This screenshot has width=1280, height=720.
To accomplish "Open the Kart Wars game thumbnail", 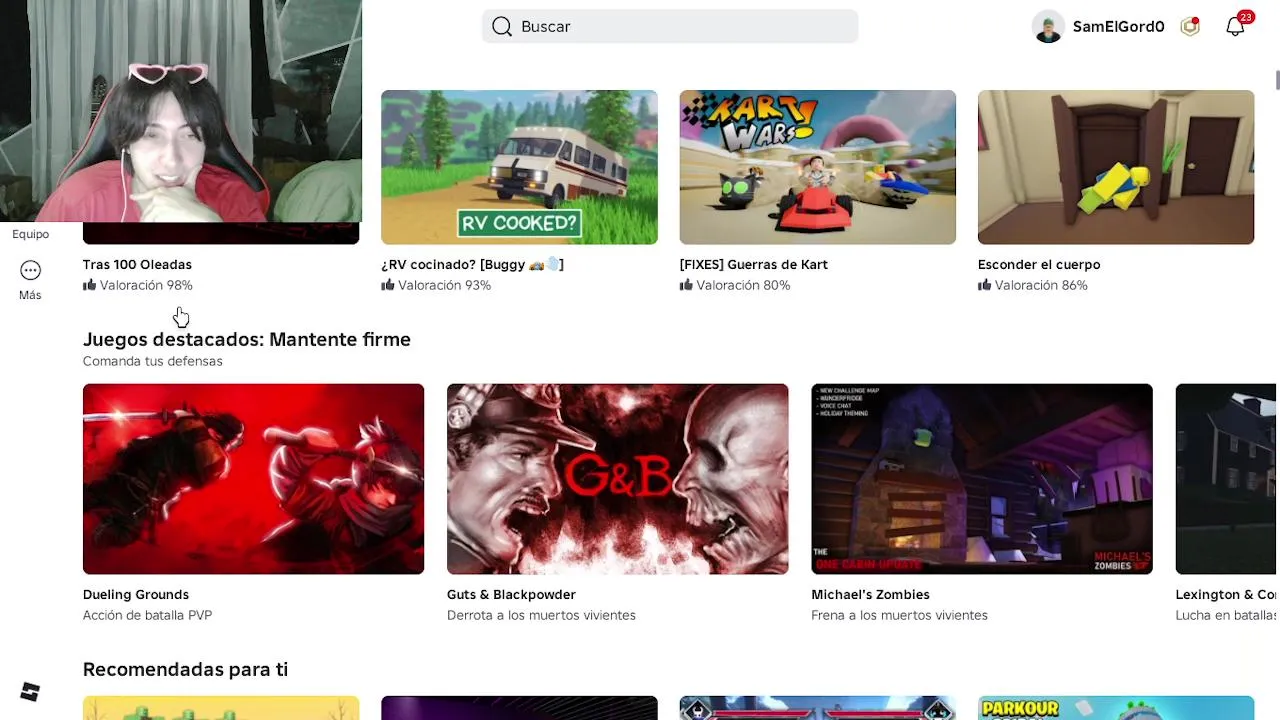I will [x=818, y=167].
